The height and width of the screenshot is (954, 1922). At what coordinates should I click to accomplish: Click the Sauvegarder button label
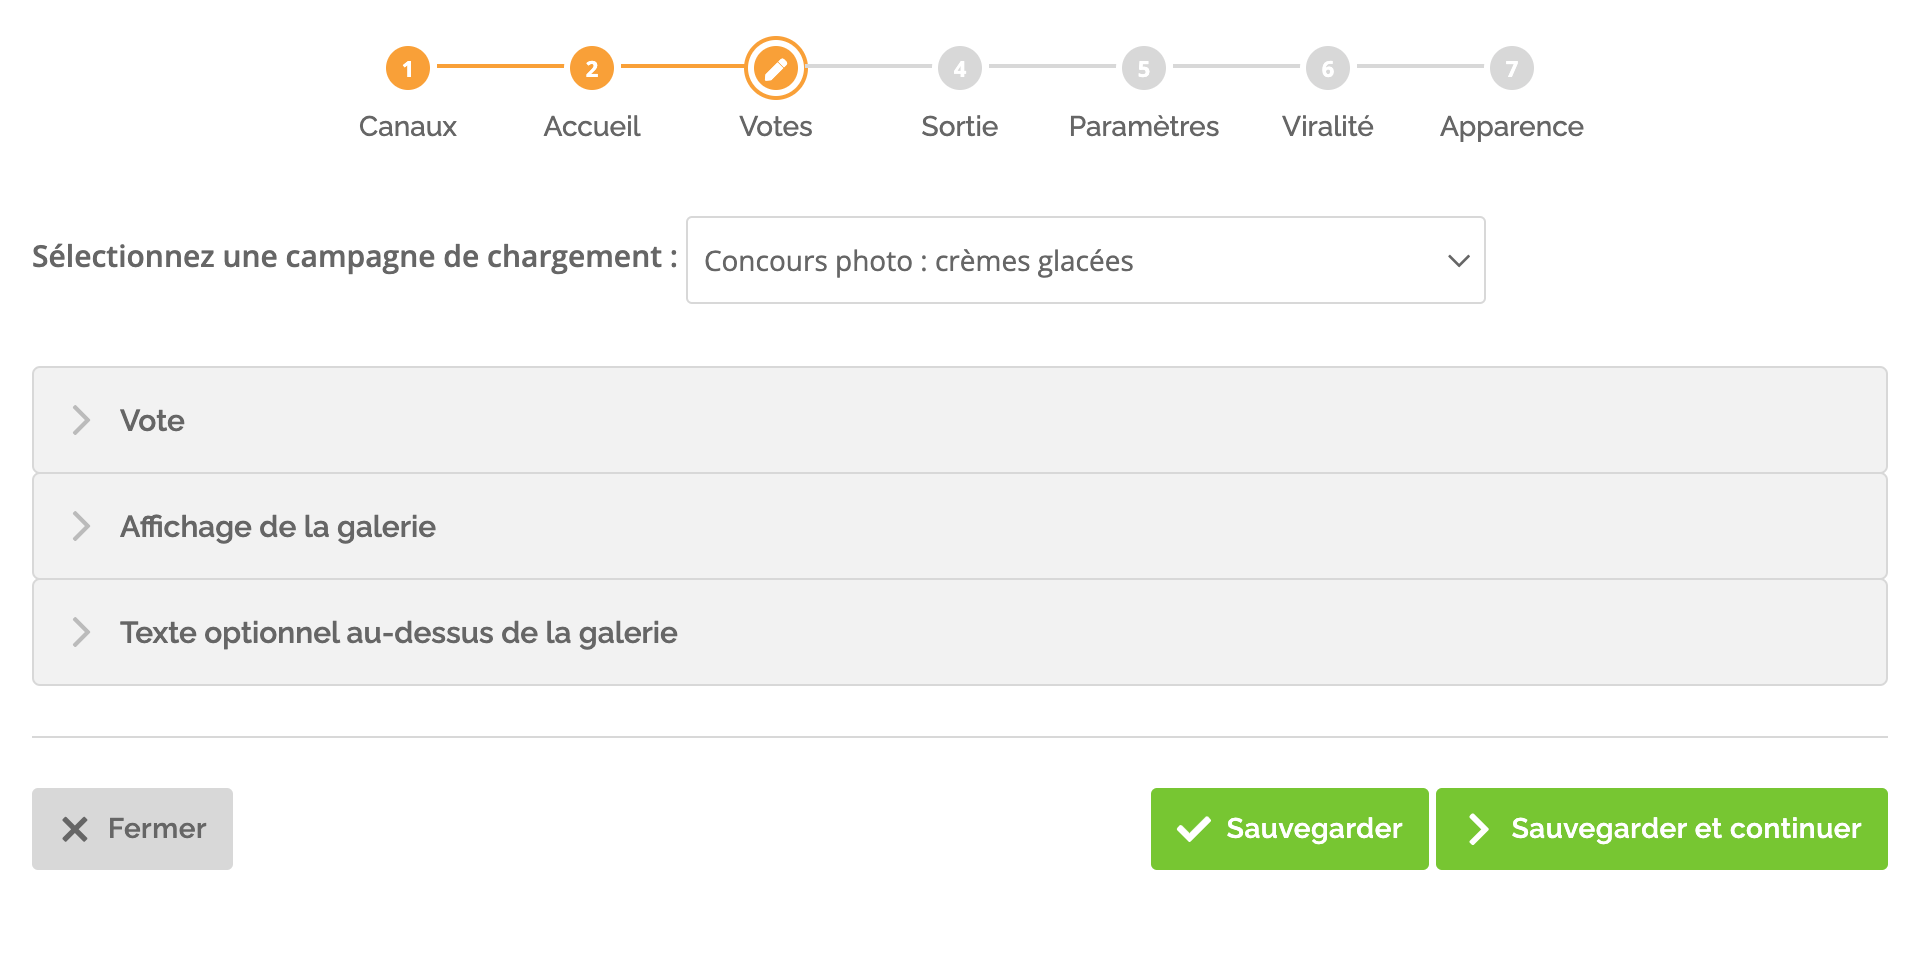[x=1314, y=829]
